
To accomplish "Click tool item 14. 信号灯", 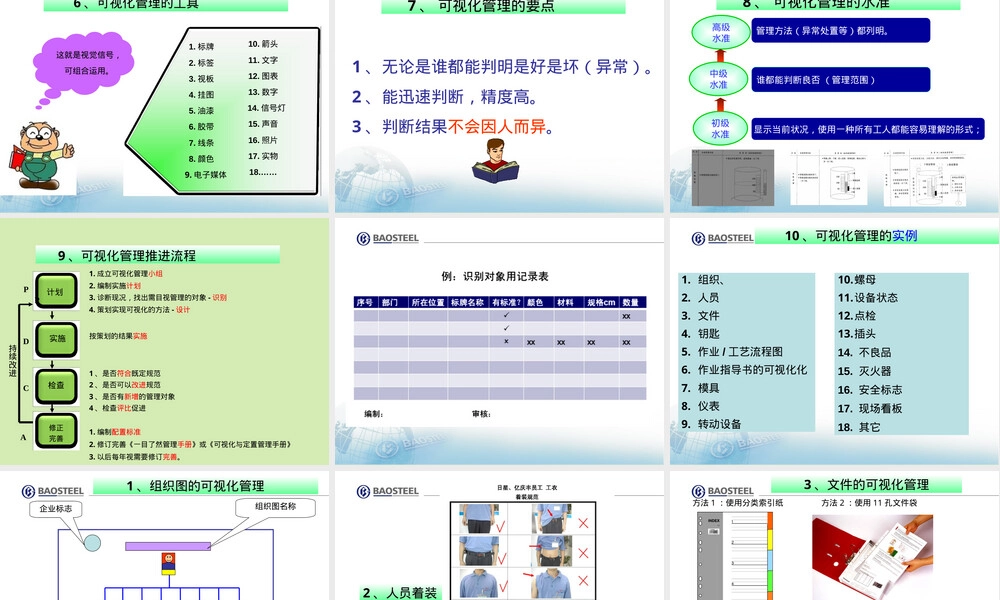I will click(267, 108).
